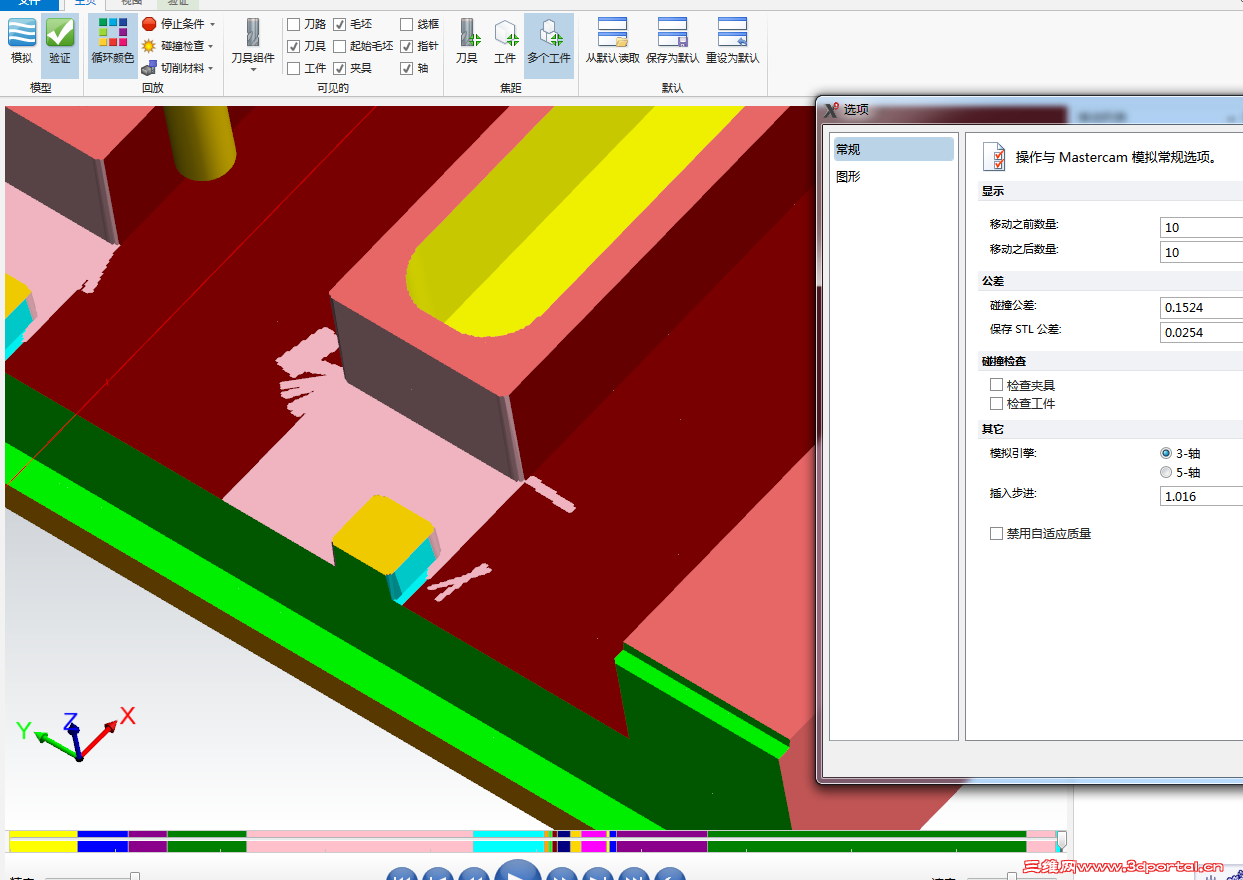This screenshot has width=1243, height=880.
Task: Uncheck the 指针 pointer checkbox
Action: [407, 46]
